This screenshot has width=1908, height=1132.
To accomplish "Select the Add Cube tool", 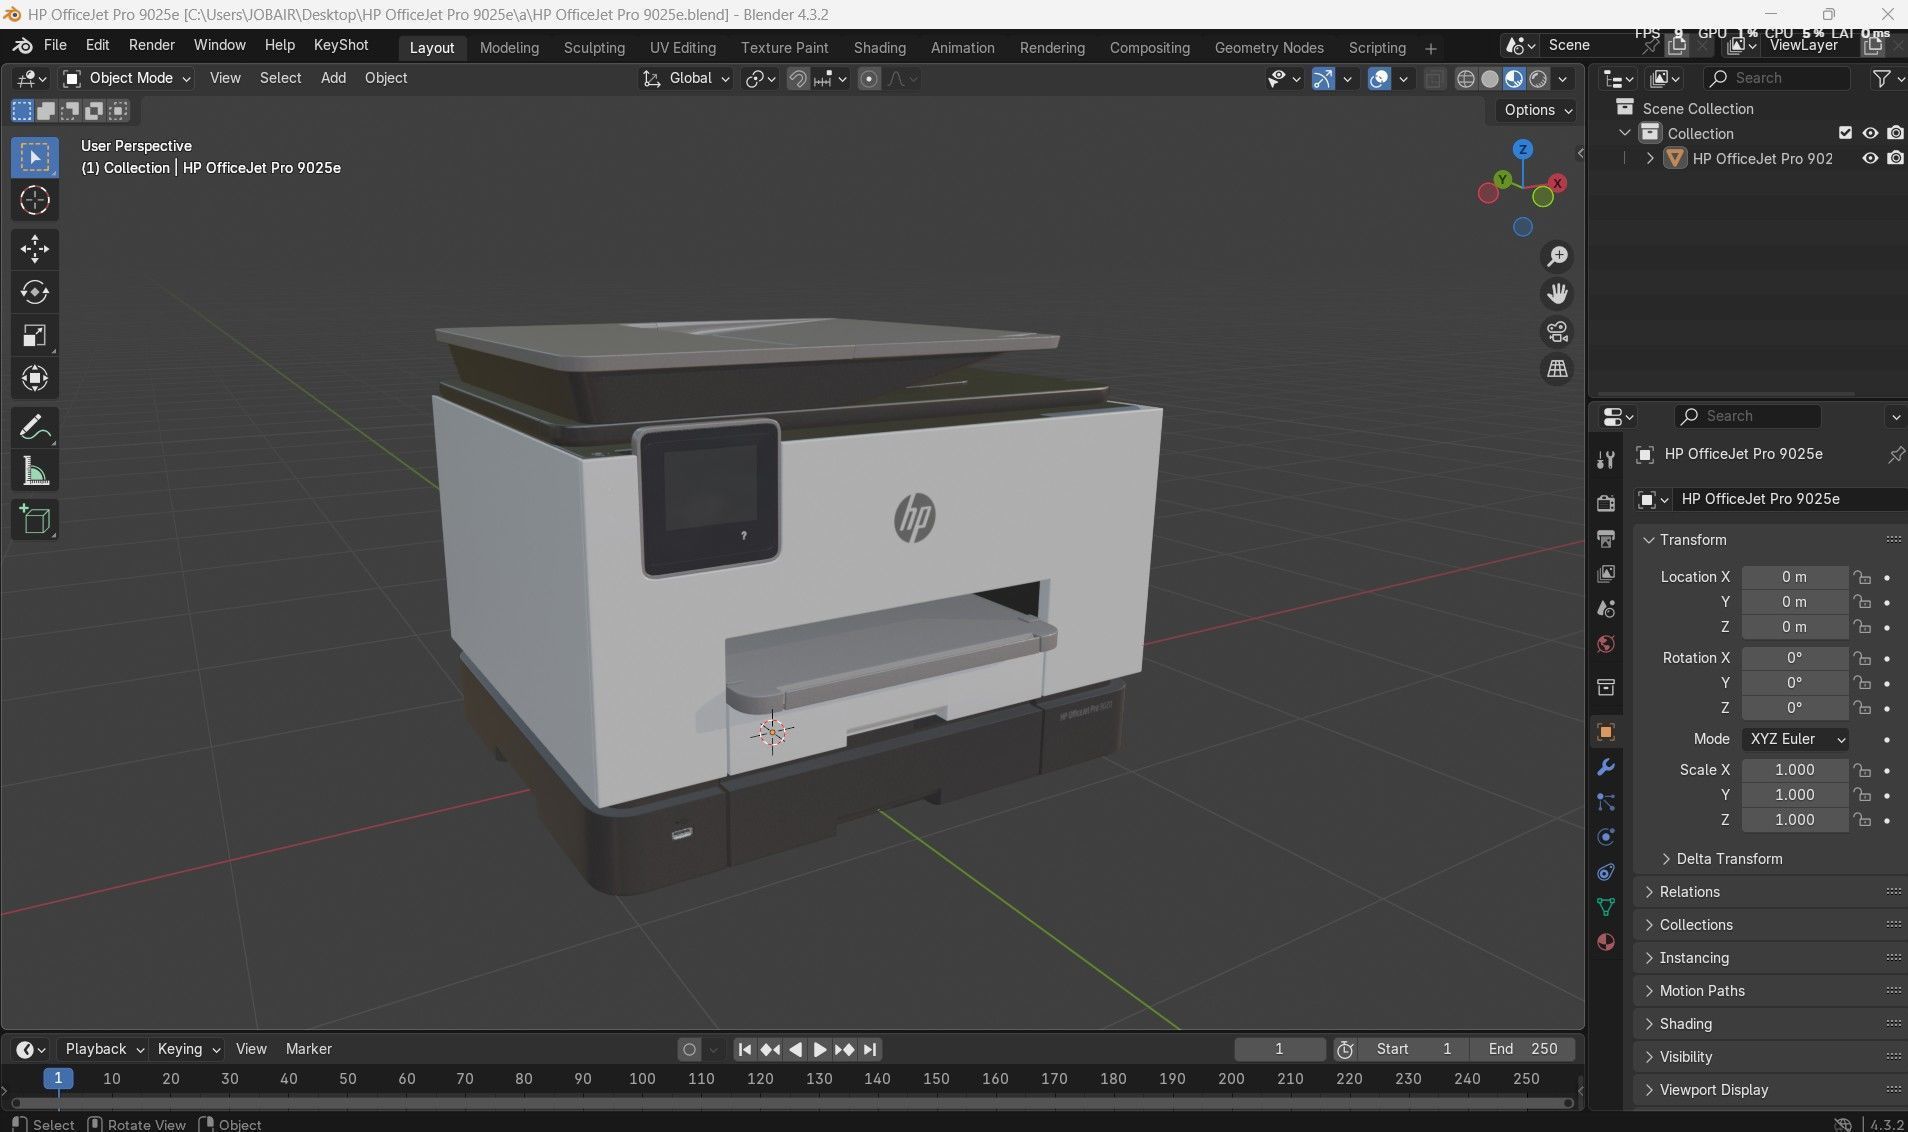I will (x=35, y=520).
